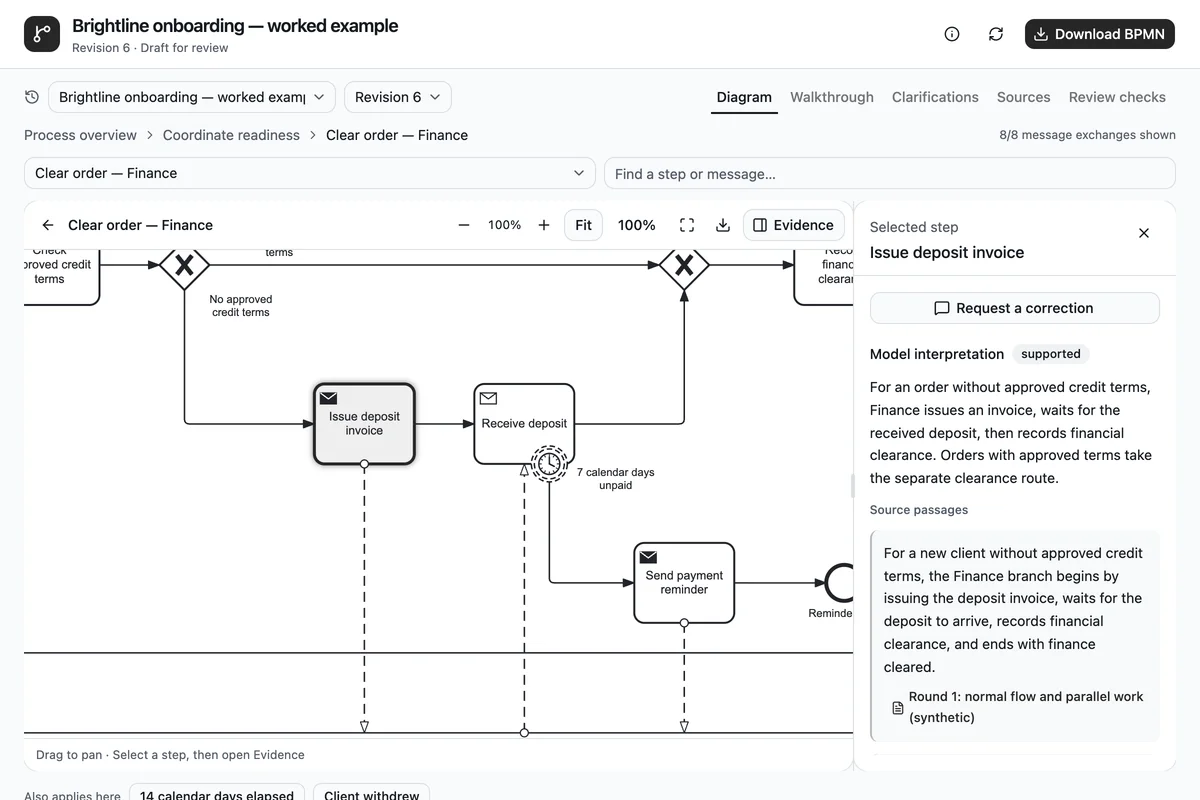
Task: Select the end event after Send payment reminder
Action: tap(840, 582)
